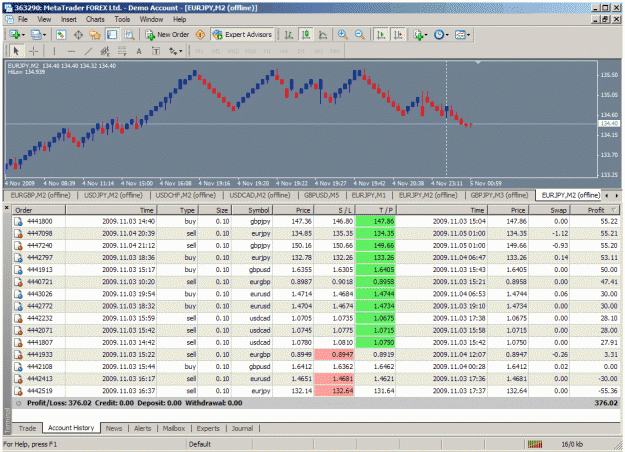625x452 pixels.
Task: Select the Text 'A' tool
Action: 139,51
